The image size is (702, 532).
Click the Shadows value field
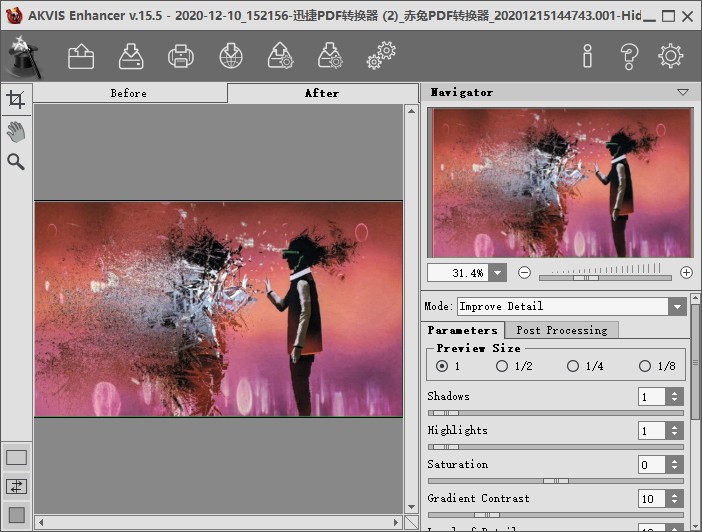pyautogui.click(x=652, y=396)
